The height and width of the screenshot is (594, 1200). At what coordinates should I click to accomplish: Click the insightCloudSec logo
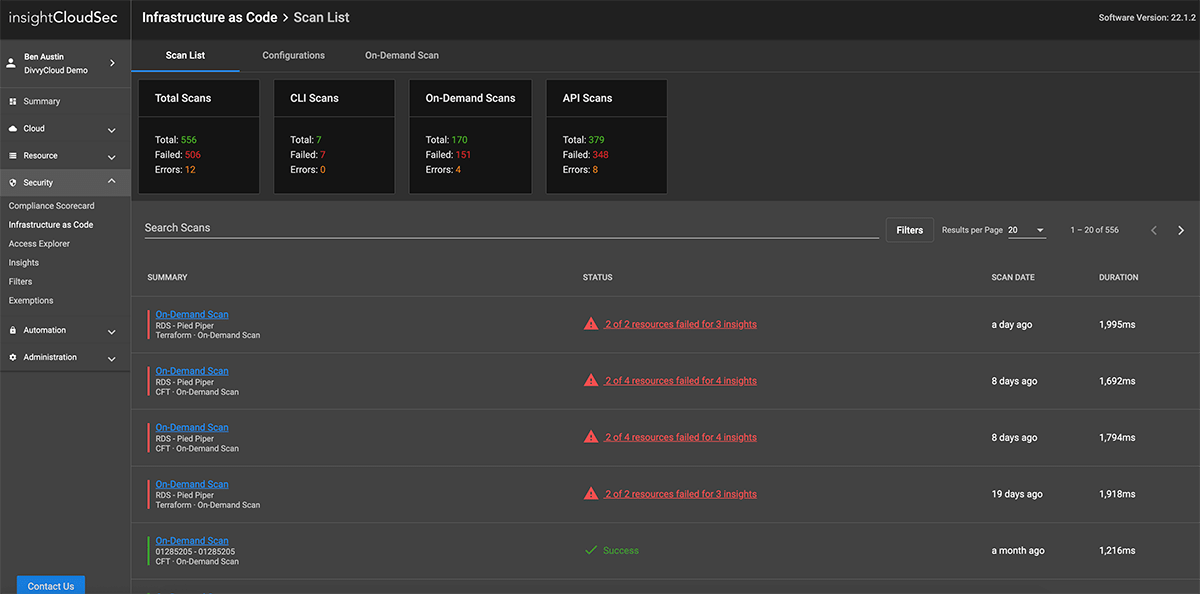tap(63, 18)
